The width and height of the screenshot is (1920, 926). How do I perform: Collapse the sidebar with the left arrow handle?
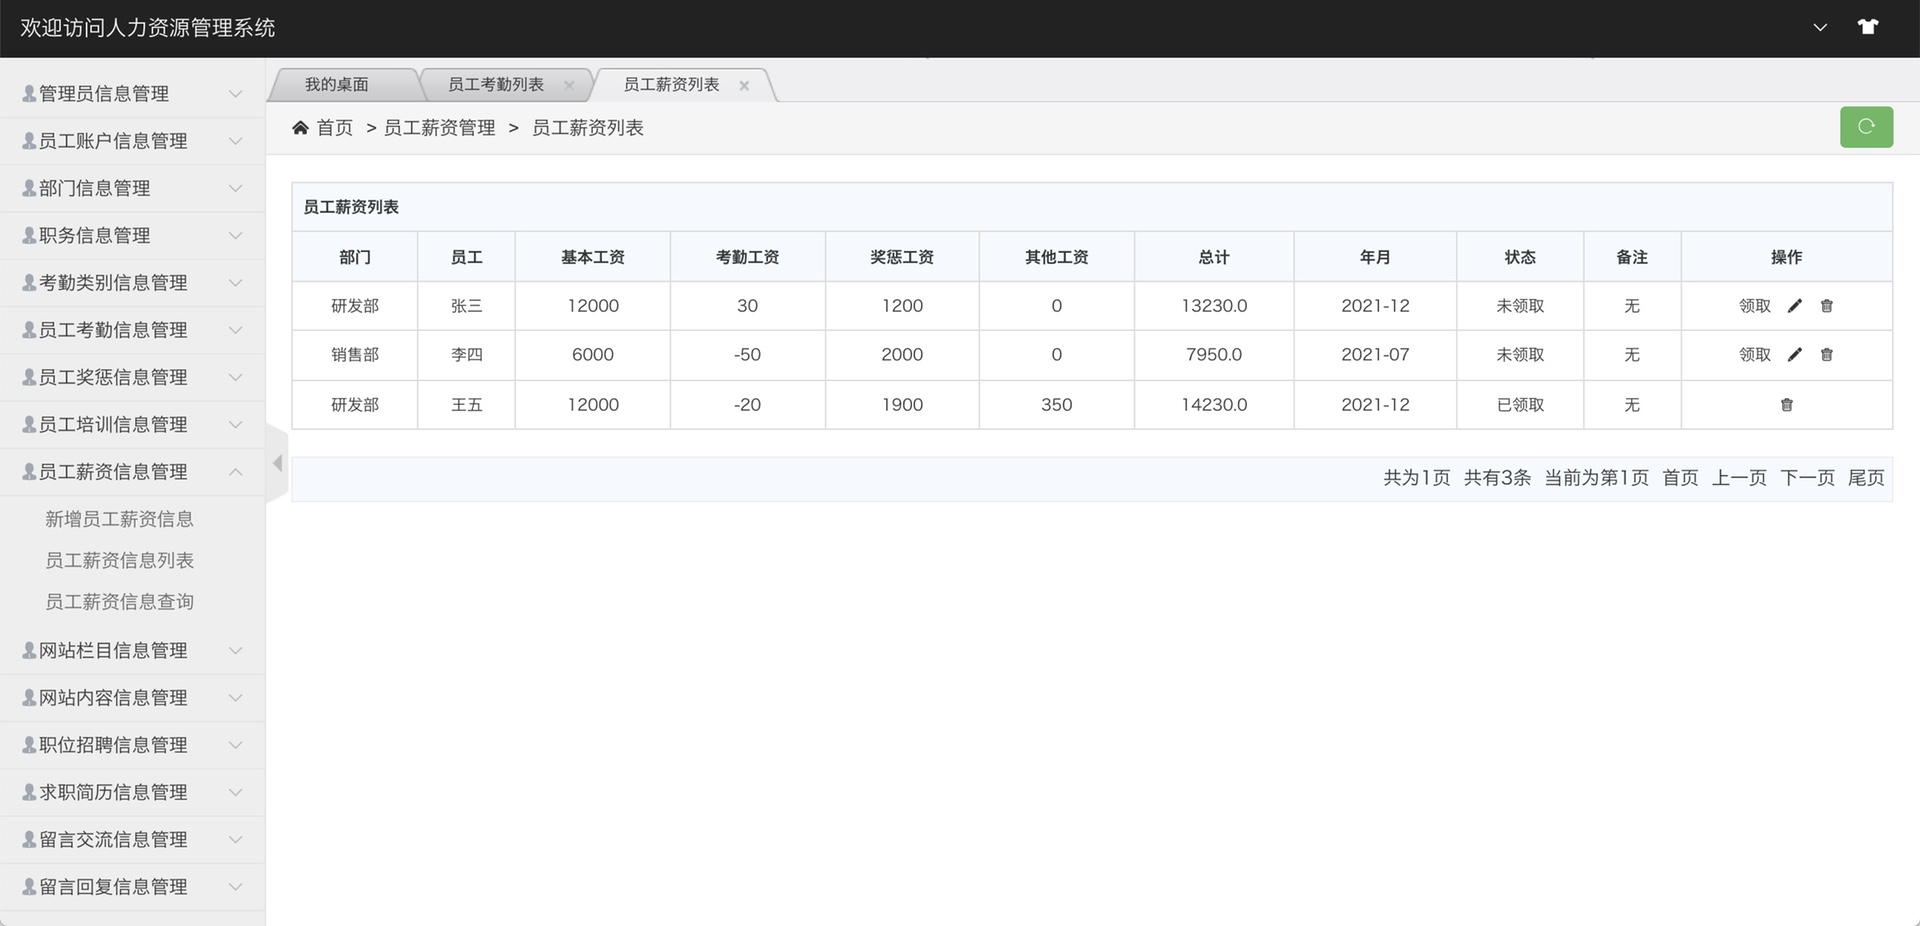coord(277,463)
